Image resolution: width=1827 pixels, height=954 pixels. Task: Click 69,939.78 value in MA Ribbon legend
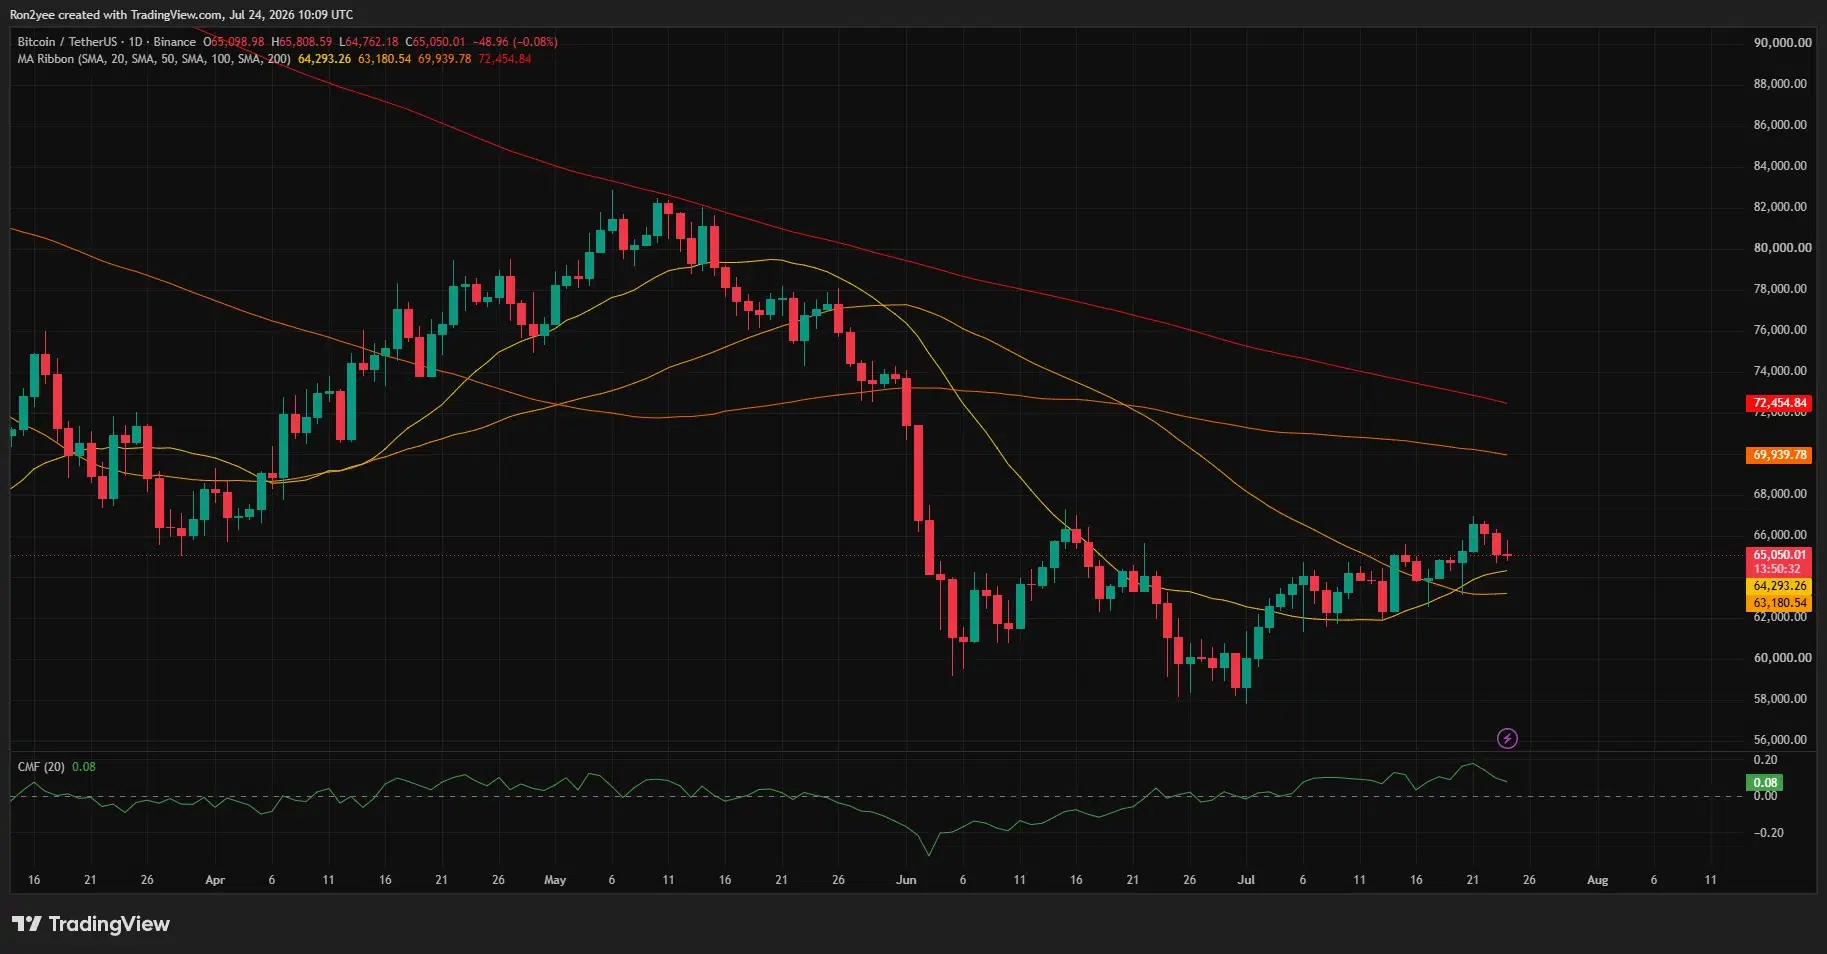[445, 59]
